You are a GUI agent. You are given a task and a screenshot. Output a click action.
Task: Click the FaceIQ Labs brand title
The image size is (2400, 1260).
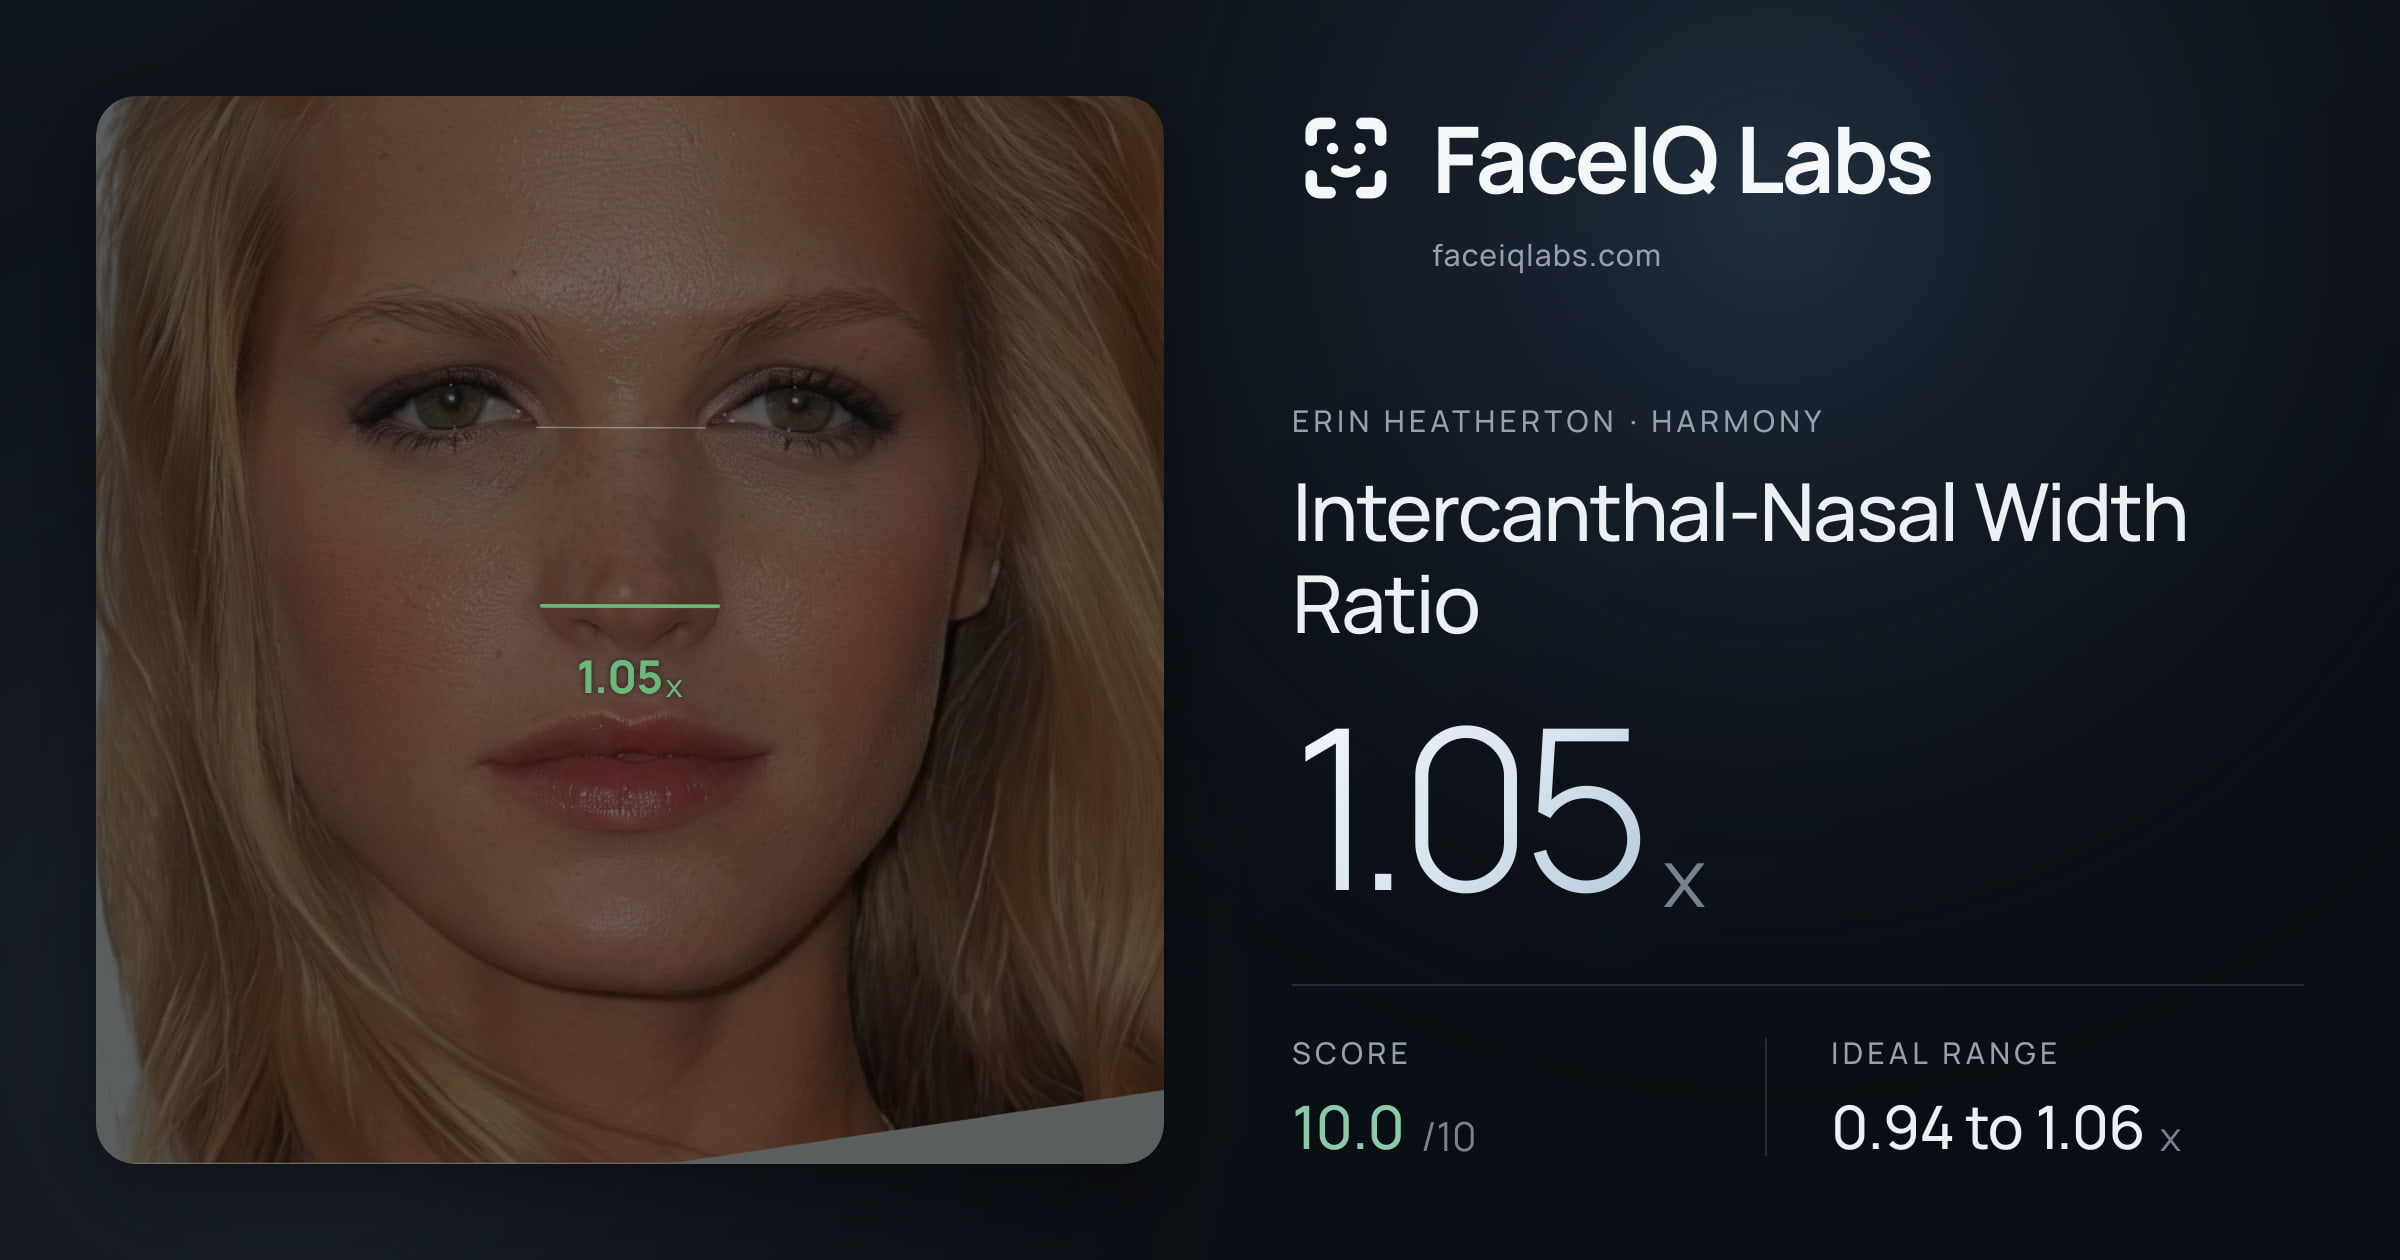point(1682,160)
